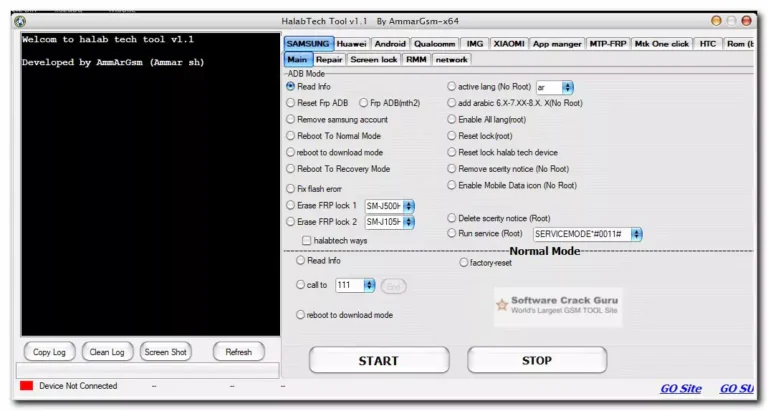
Task: Expand the active lang language dropdown
Action: point(567,87)
